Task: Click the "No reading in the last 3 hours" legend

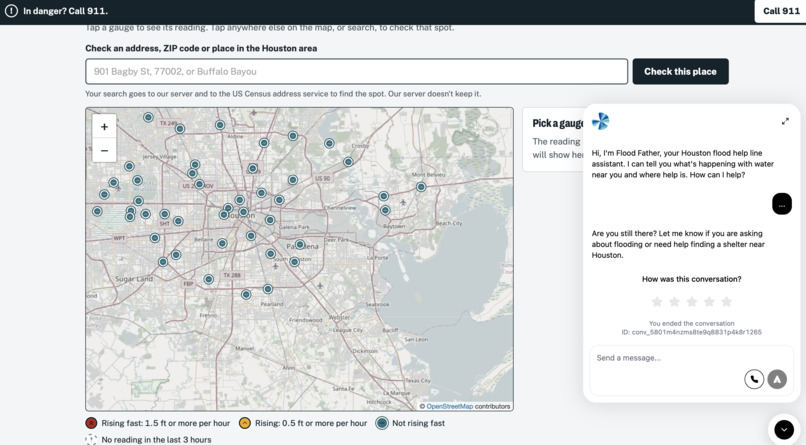Action: tap(149, 439)
